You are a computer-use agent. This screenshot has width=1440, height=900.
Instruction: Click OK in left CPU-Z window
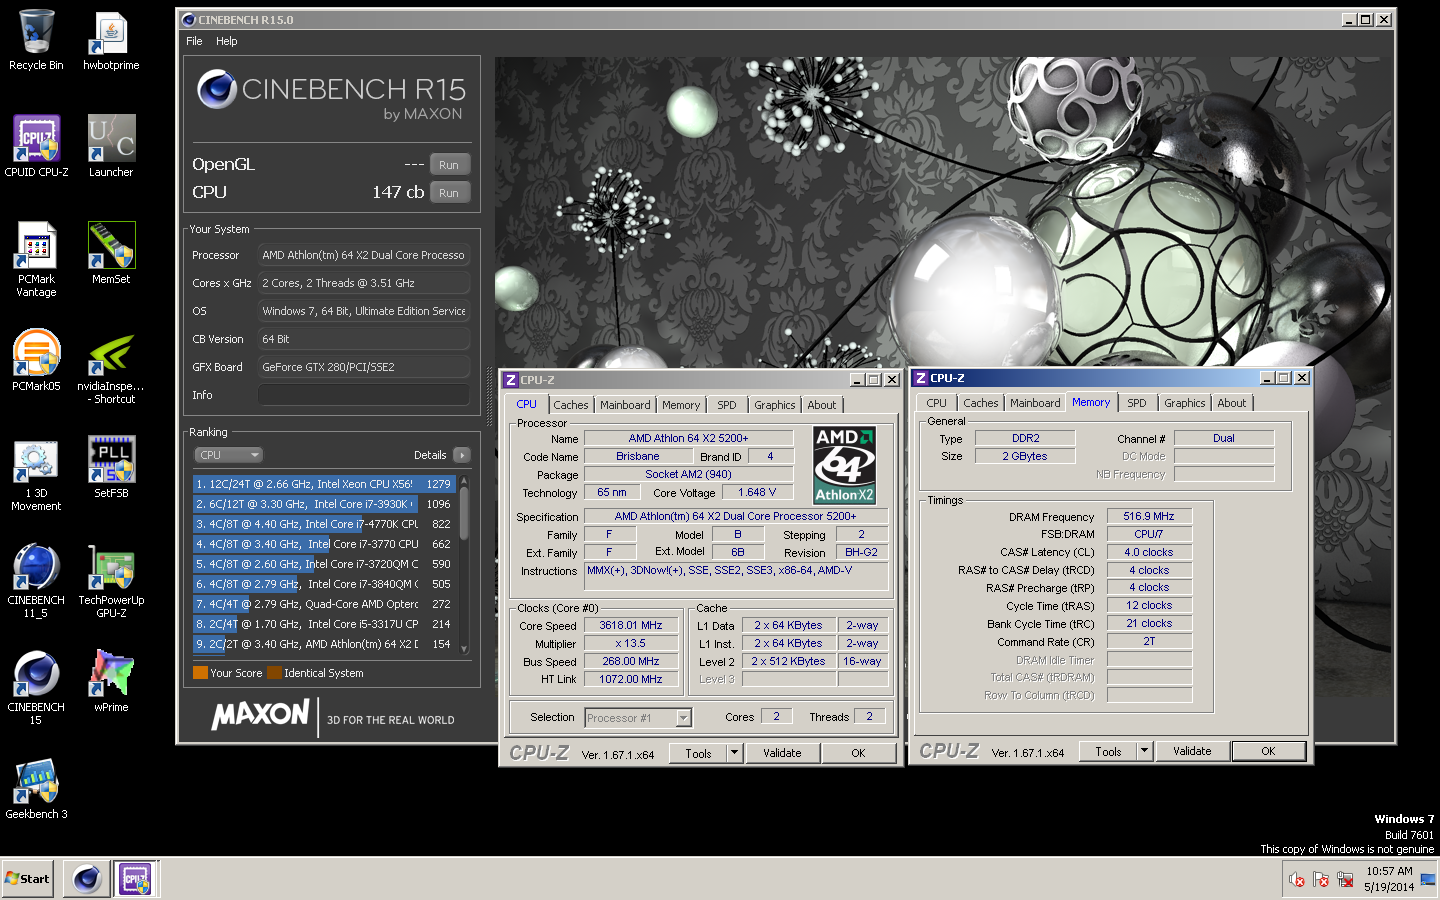point(858,754)
